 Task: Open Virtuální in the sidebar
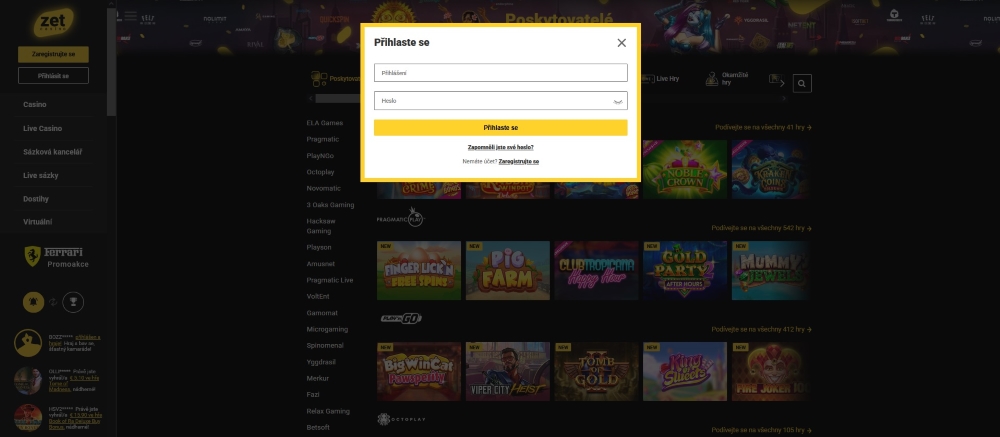(38, 222)
